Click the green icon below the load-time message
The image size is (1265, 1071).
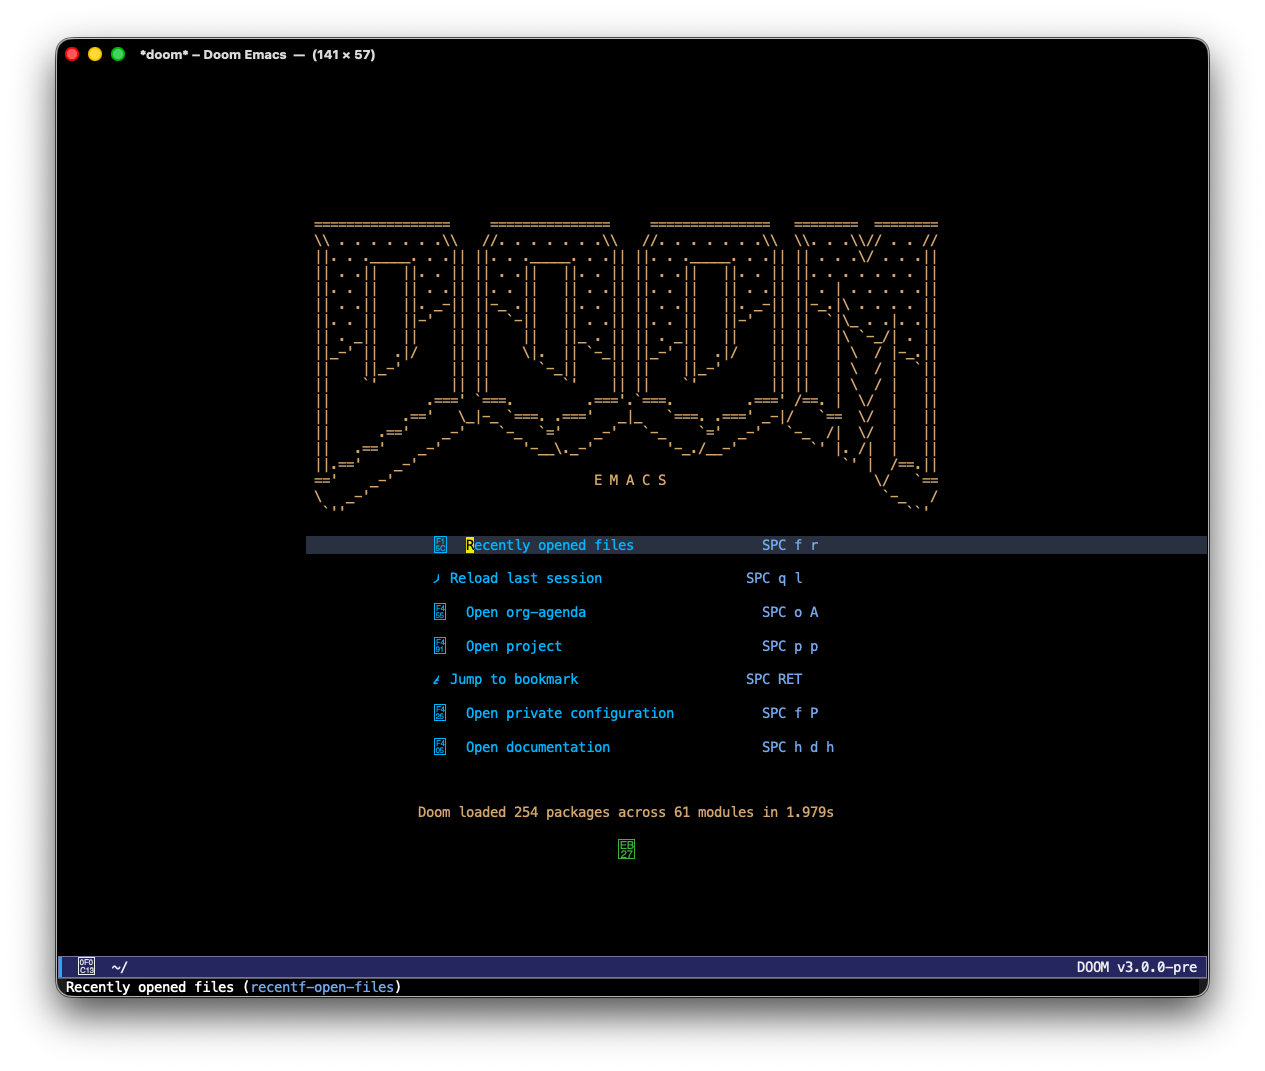click(x=626, y=850)
